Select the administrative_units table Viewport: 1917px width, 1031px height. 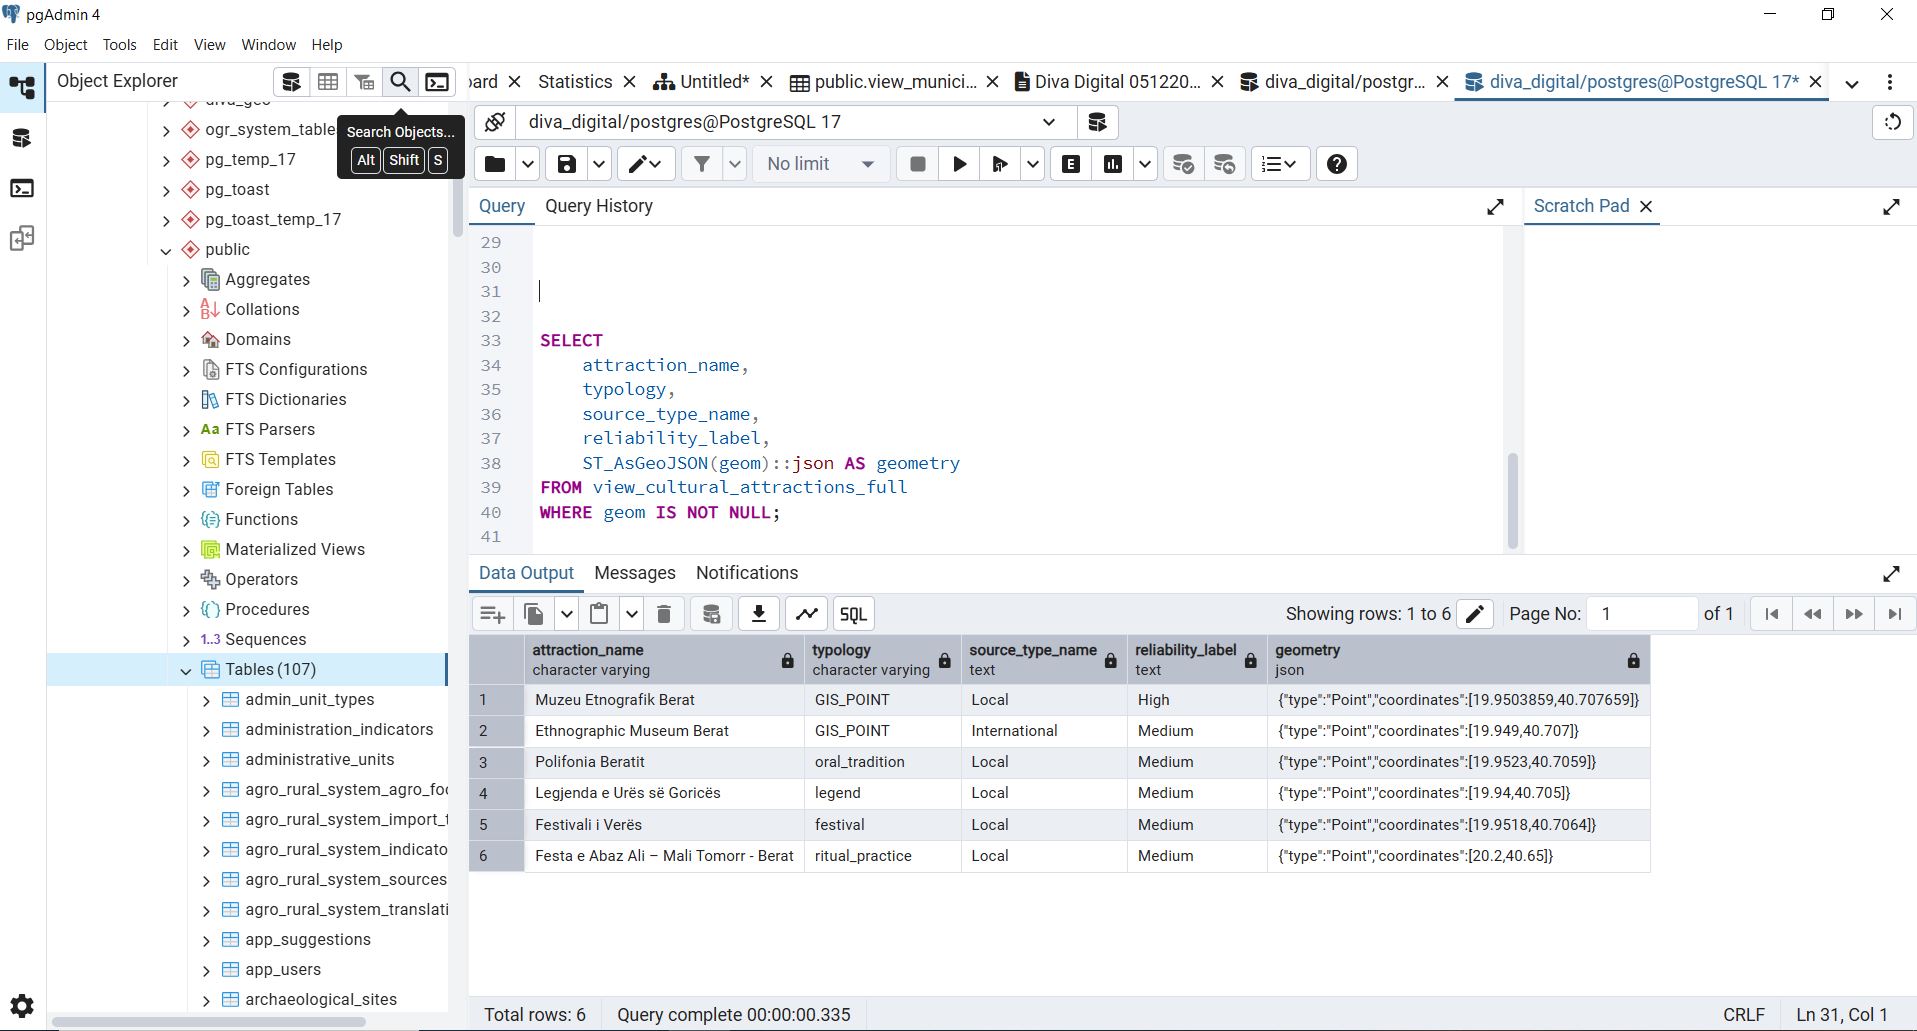pos(319,760)
